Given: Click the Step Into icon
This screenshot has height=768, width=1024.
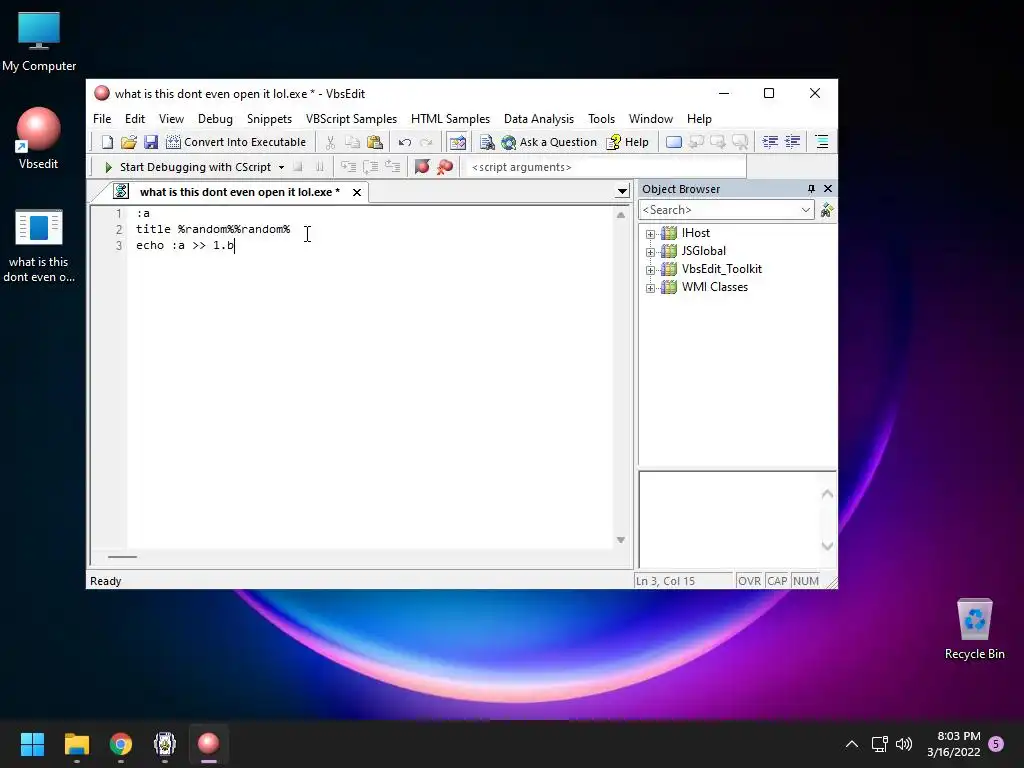Looking at the screenshot, I should tap(349, 167).
